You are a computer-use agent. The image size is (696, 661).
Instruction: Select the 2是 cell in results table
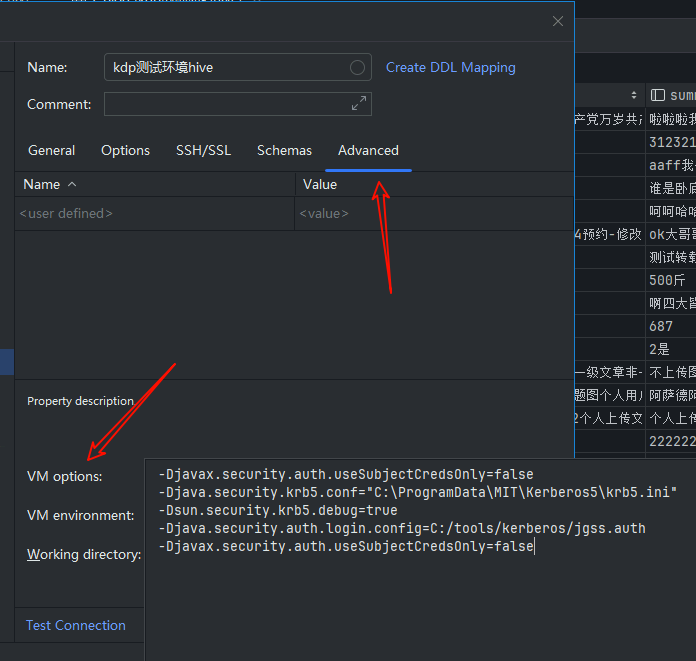(x=671, y=349)
